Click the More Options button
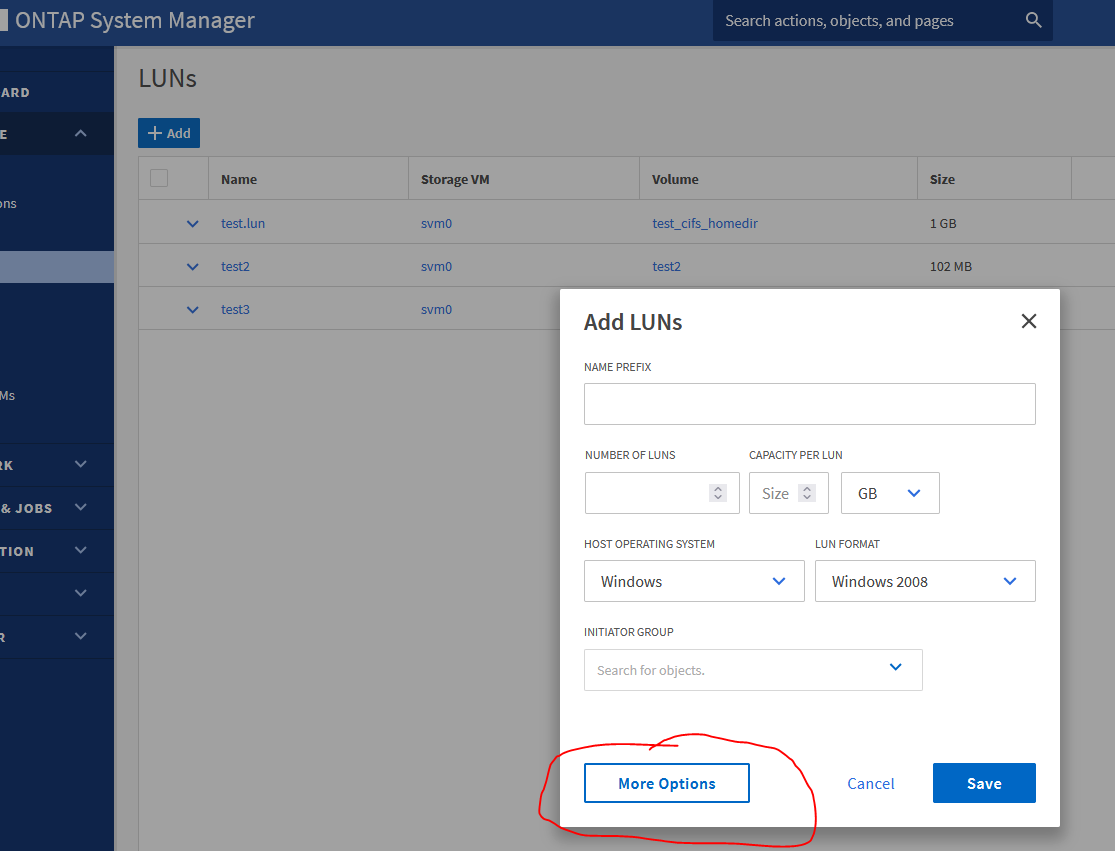This screenshot has width=1115, height=851. tap(666, 783)
